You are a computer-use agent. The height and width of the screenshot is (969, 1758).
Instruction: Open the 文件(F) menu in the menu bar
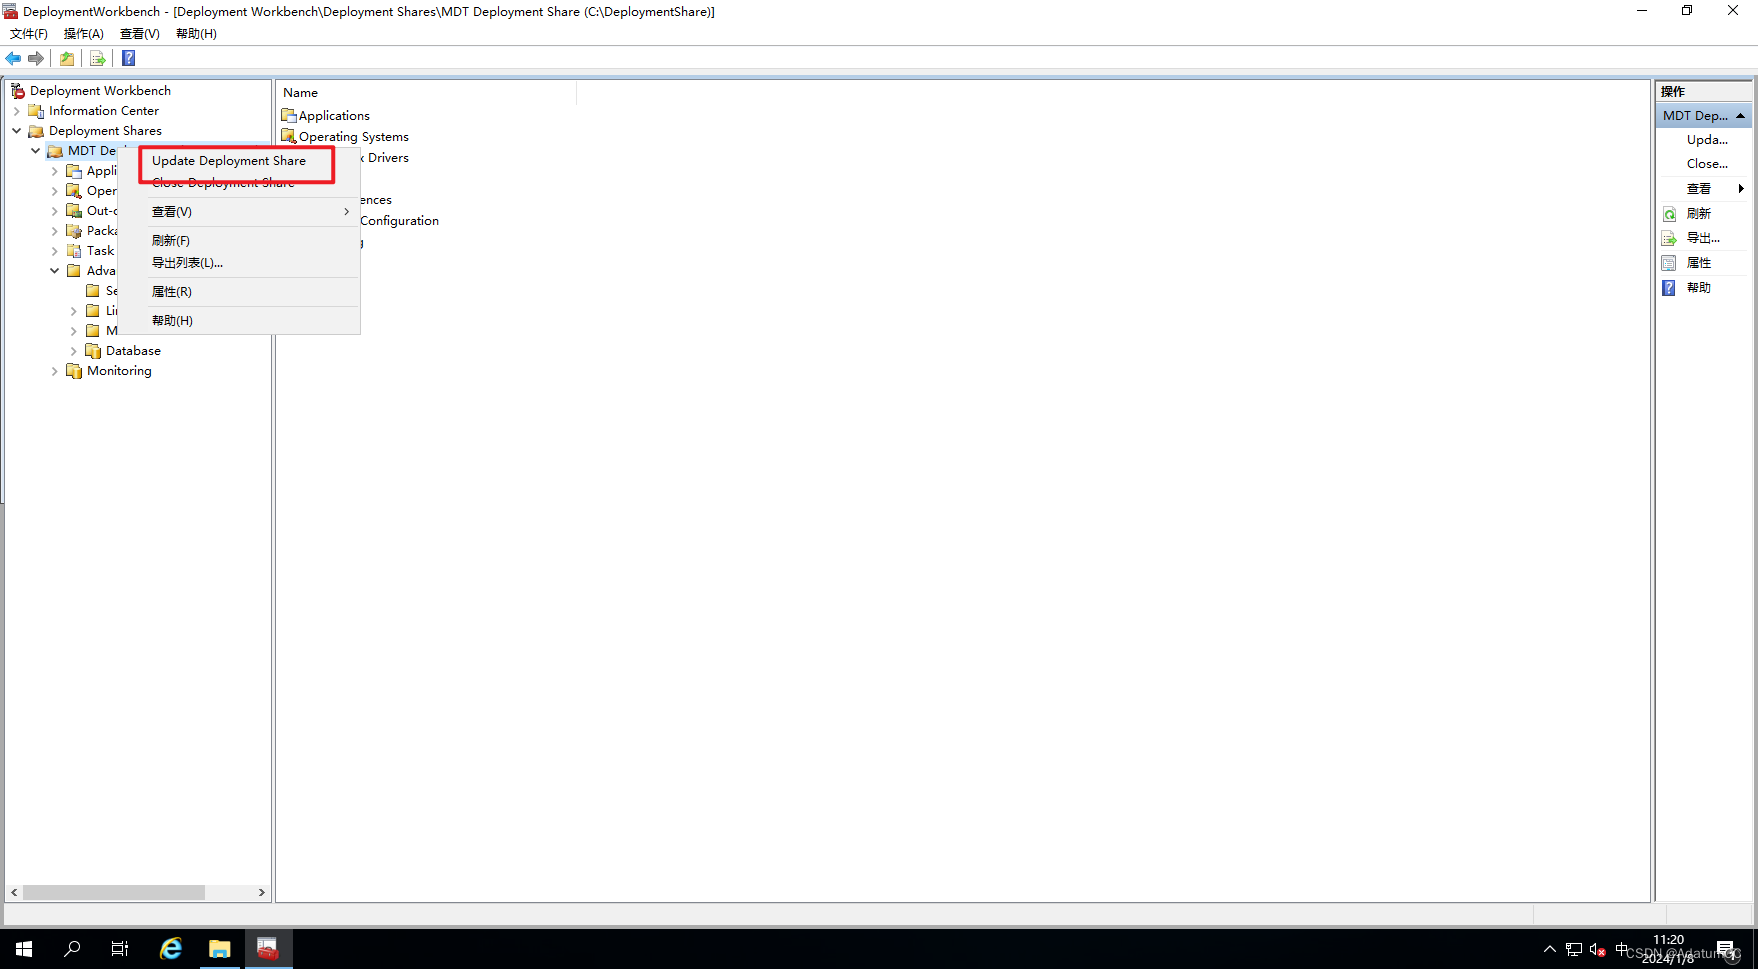pyautogui.click(x=29, y=34)
